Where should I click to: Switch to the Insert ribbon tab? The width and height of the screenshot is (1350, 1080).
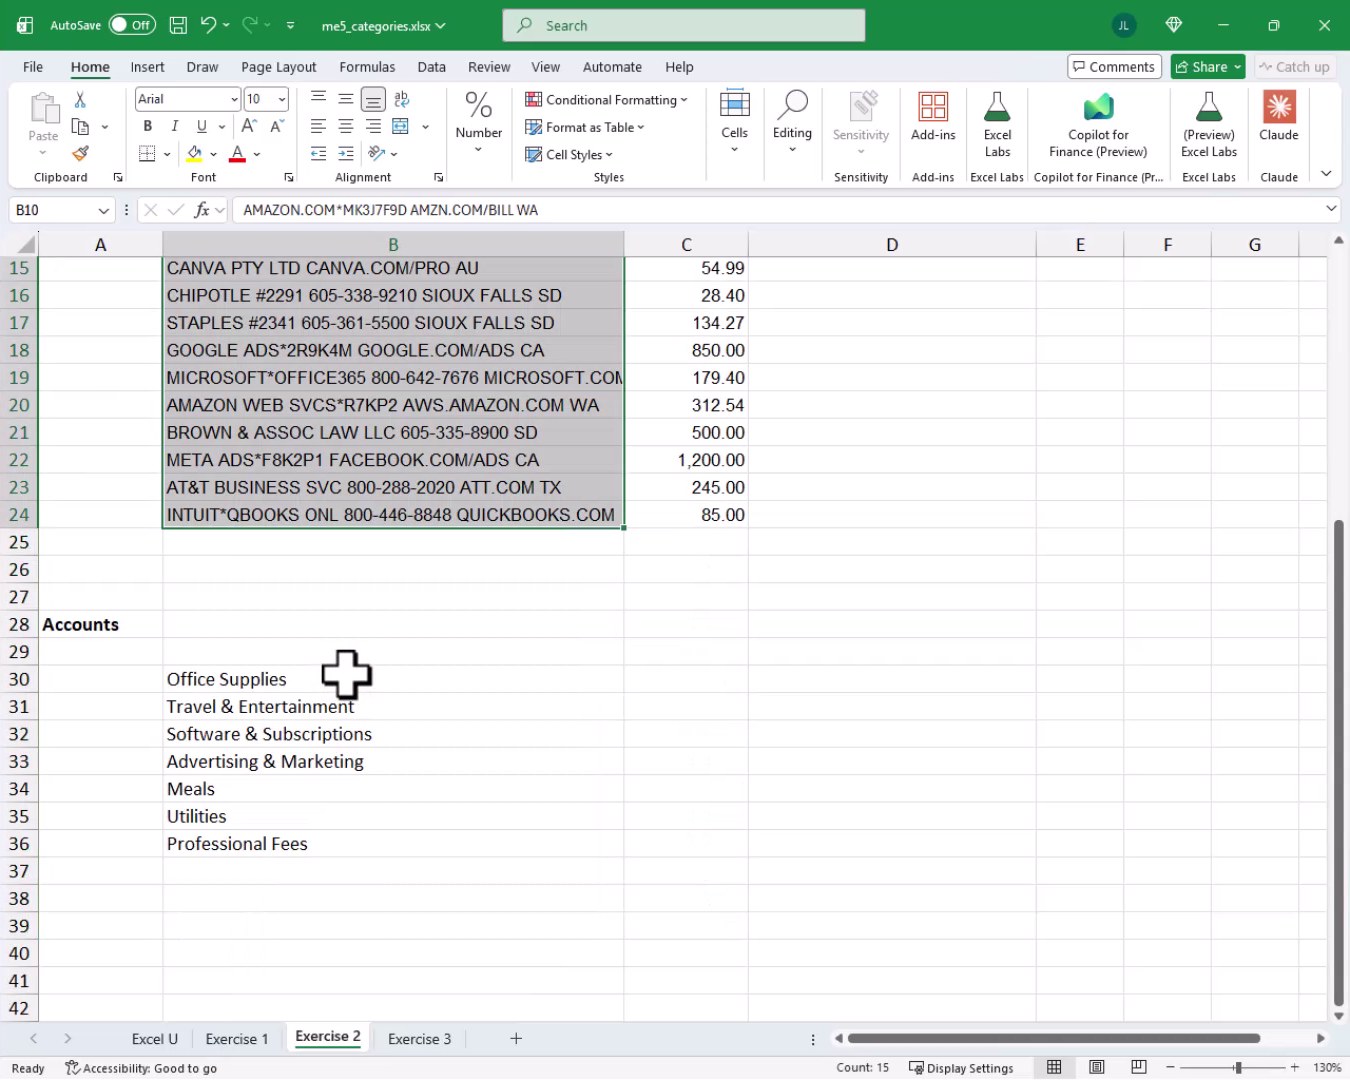click(x=147, y=67)
